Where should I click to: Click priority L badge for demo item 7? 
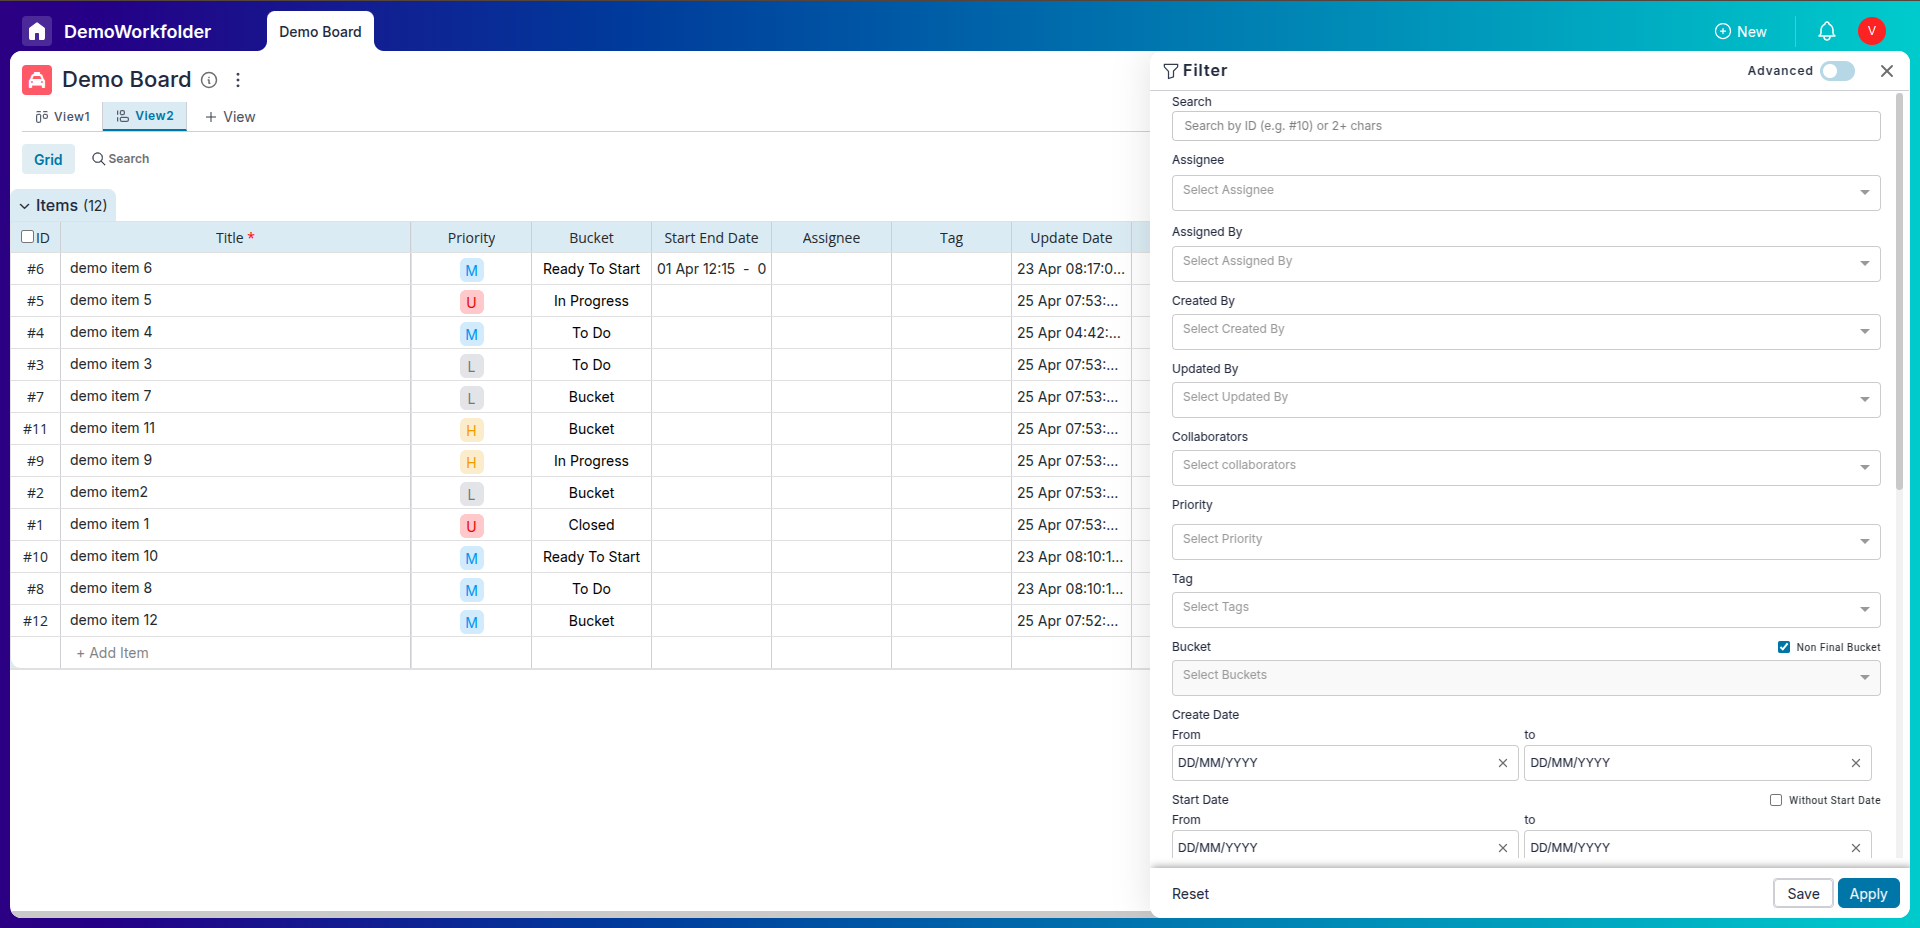[x=471, y=398]
